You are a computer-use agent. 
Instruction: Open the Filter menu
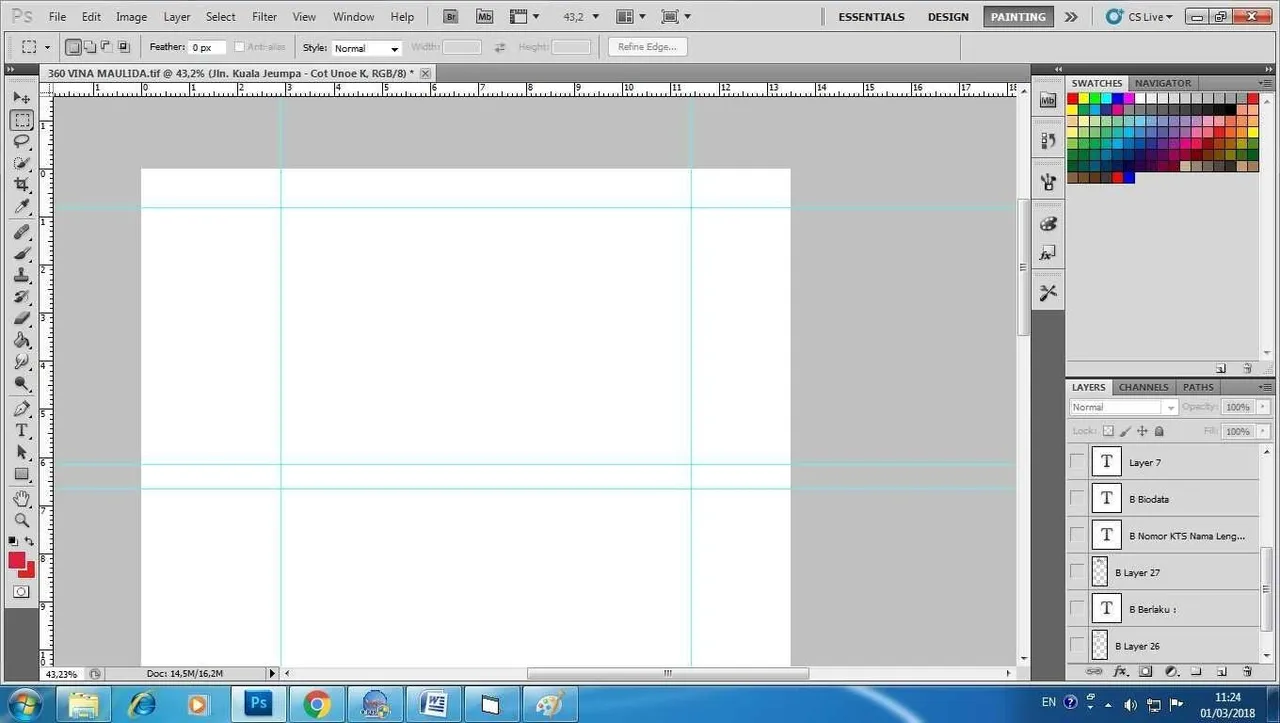pyautogui.click(x=264, y=17)
